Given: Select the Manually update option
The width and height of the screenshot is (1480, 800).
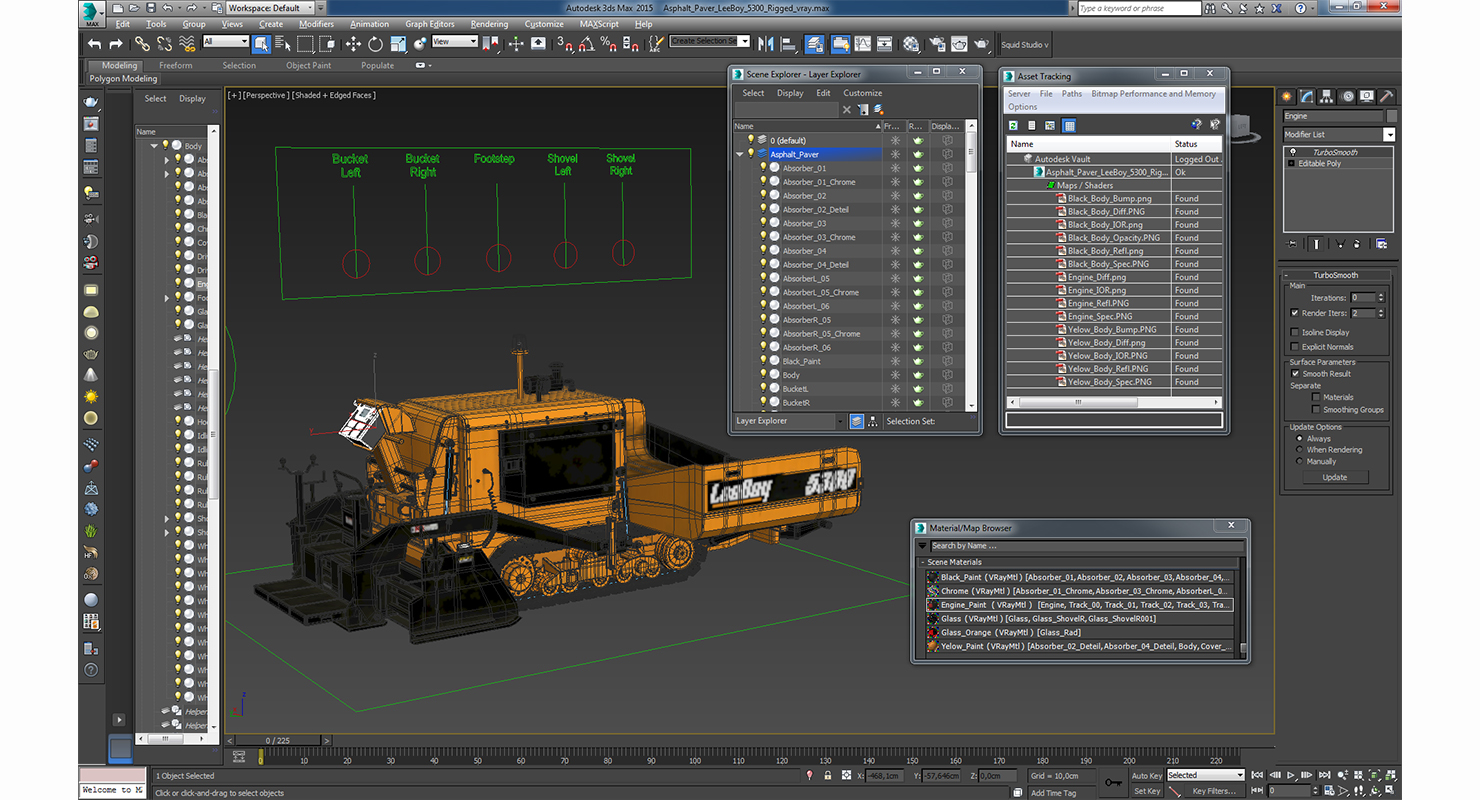Looking at the screenshot, I should pos(1299,462).
